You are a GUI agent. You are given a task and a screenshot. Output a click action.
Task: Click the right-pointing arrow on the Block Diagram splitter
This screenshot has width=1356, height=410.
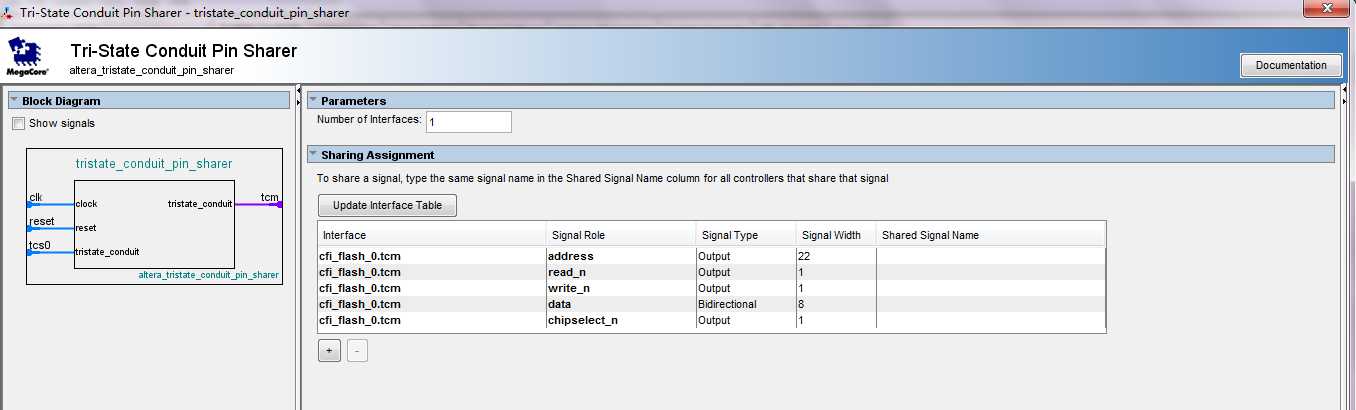tap(299, 104)
